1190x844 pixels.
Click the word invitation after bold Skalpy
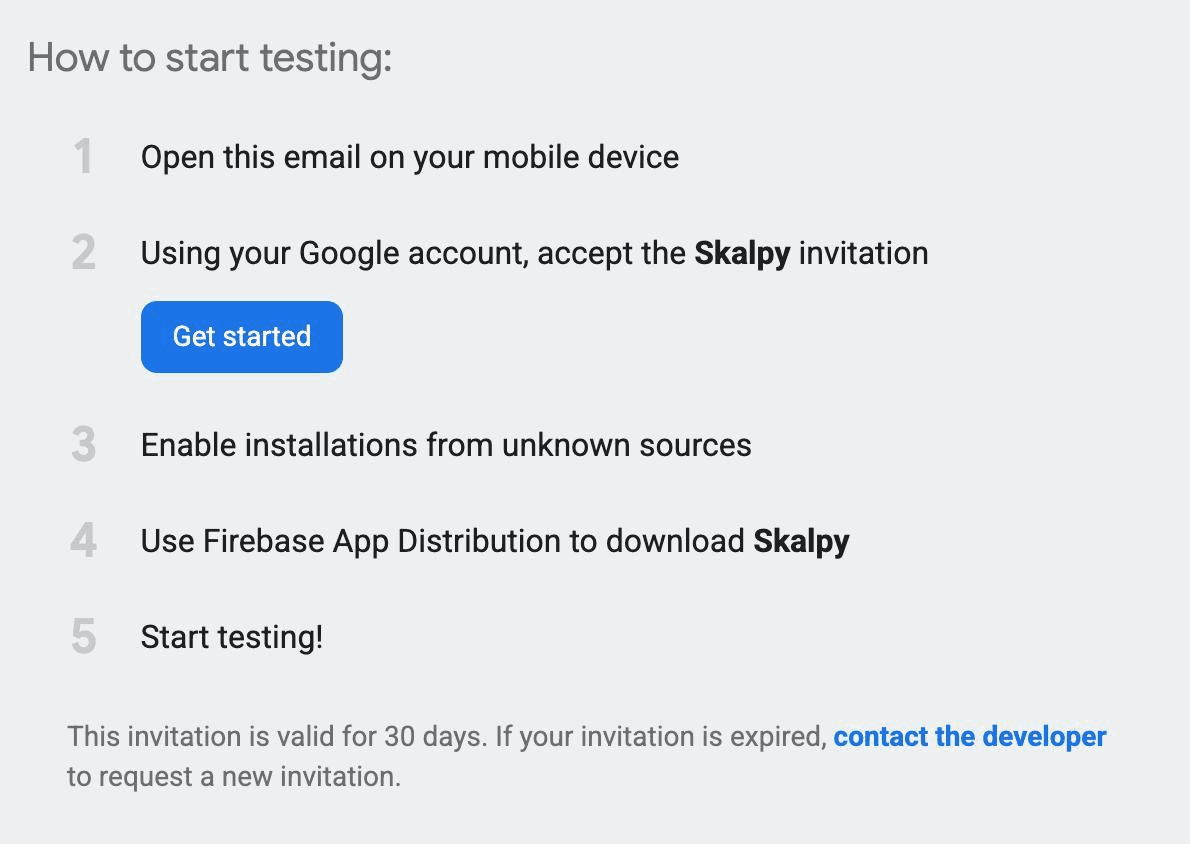[x=864, y=254]
